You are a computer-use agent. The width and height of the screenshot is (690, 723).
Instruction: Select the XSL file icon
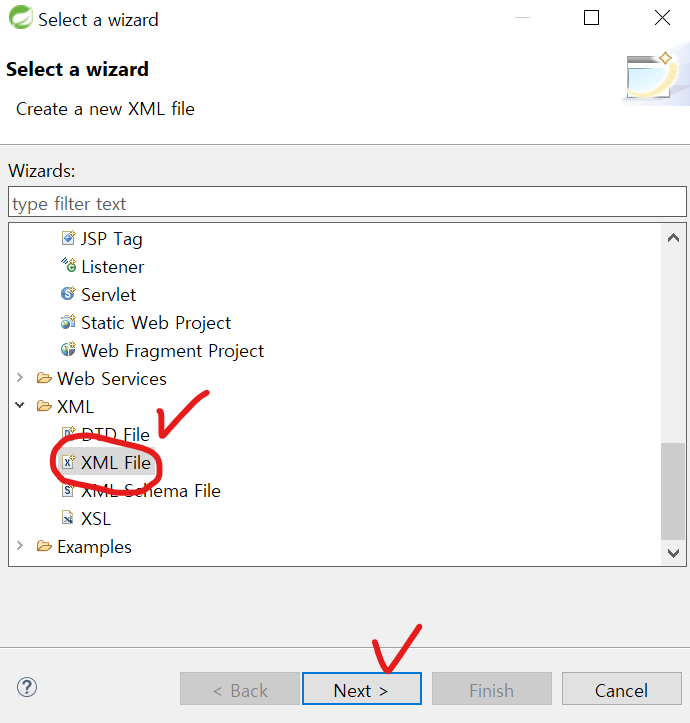(x=68, y=518)
